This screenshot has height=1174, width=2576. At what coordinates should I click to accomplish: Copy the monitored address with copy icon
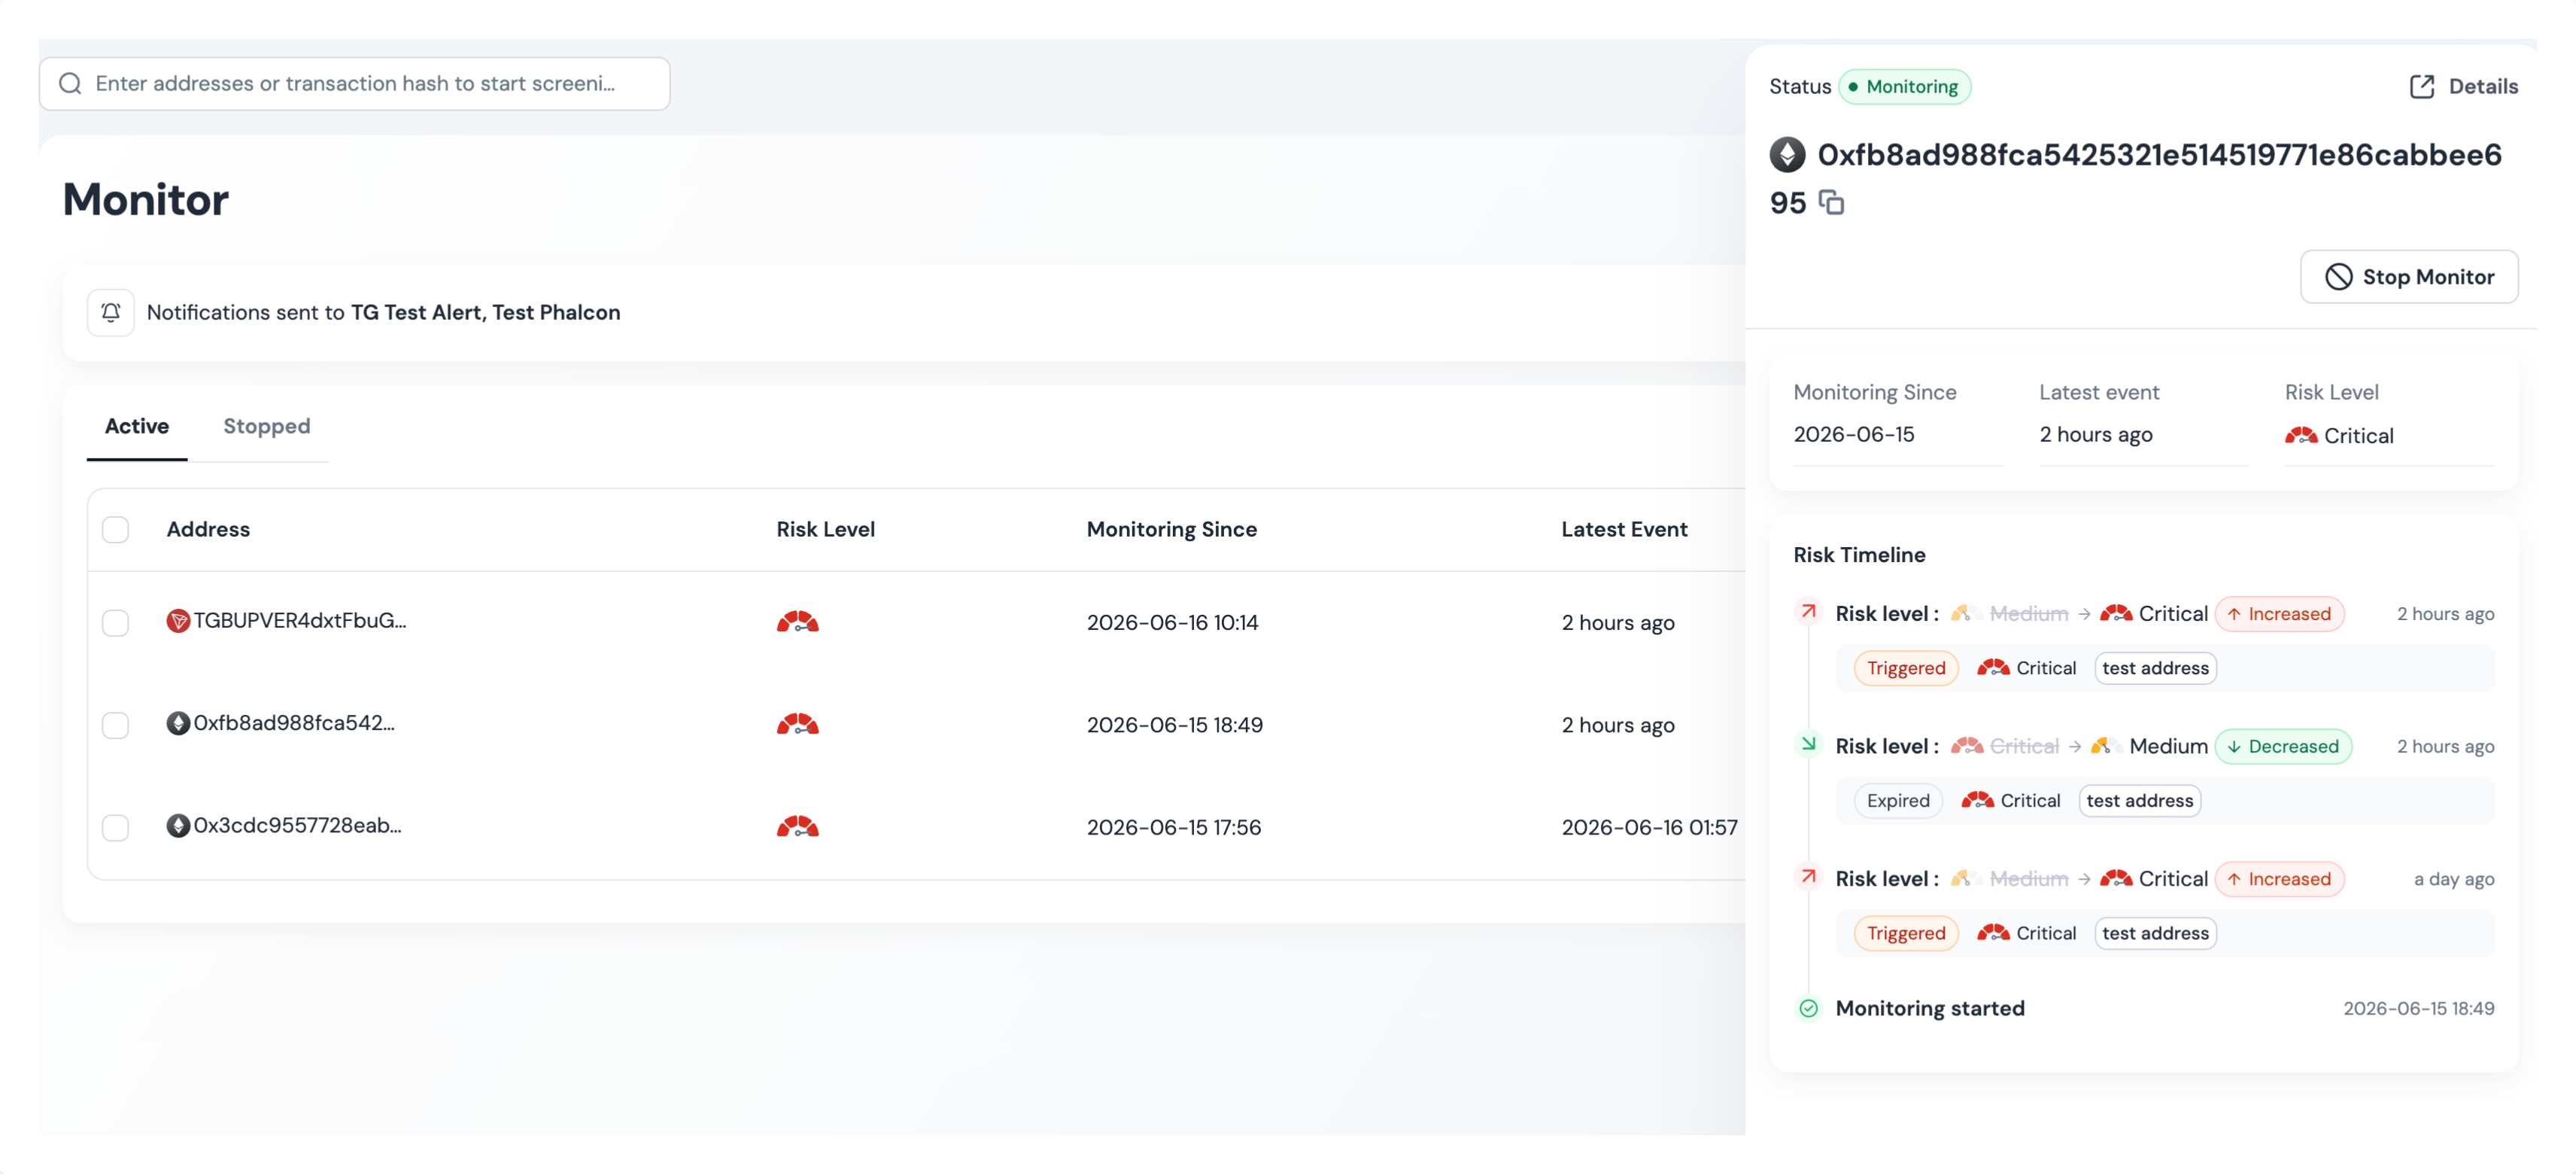(x=1830, y=202)
